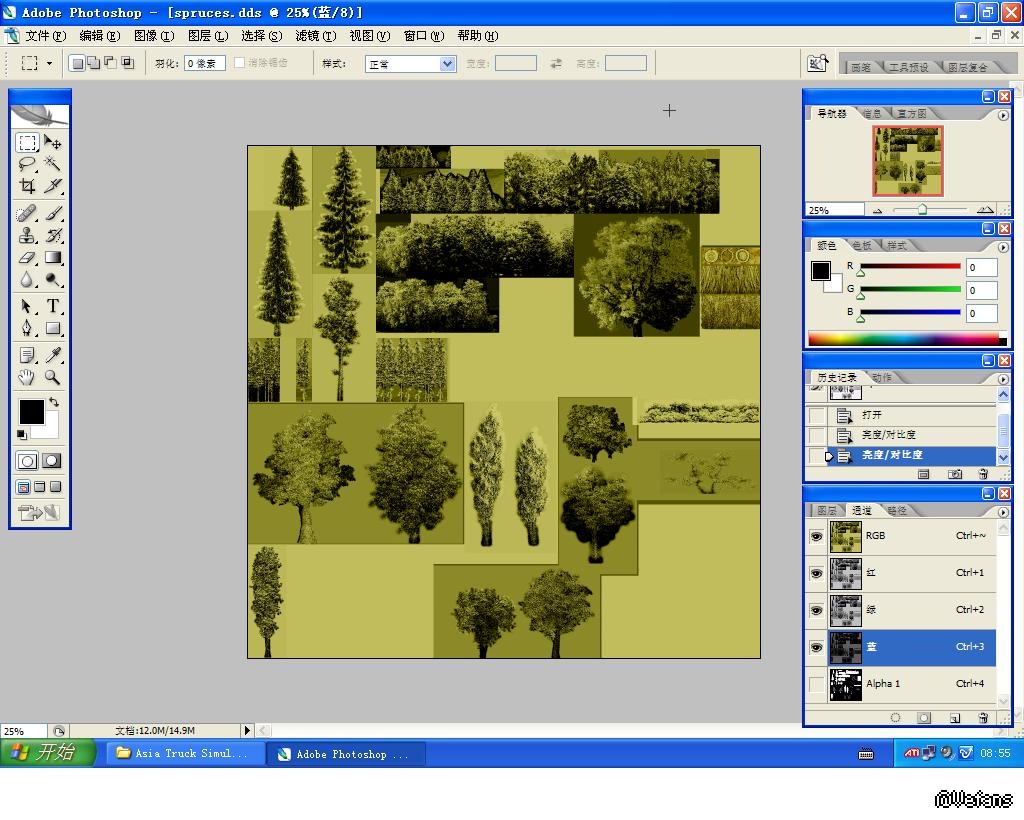1024x820 pixels.
Task: Switch to the 图层 tab
Action: [x=828, y=511]
